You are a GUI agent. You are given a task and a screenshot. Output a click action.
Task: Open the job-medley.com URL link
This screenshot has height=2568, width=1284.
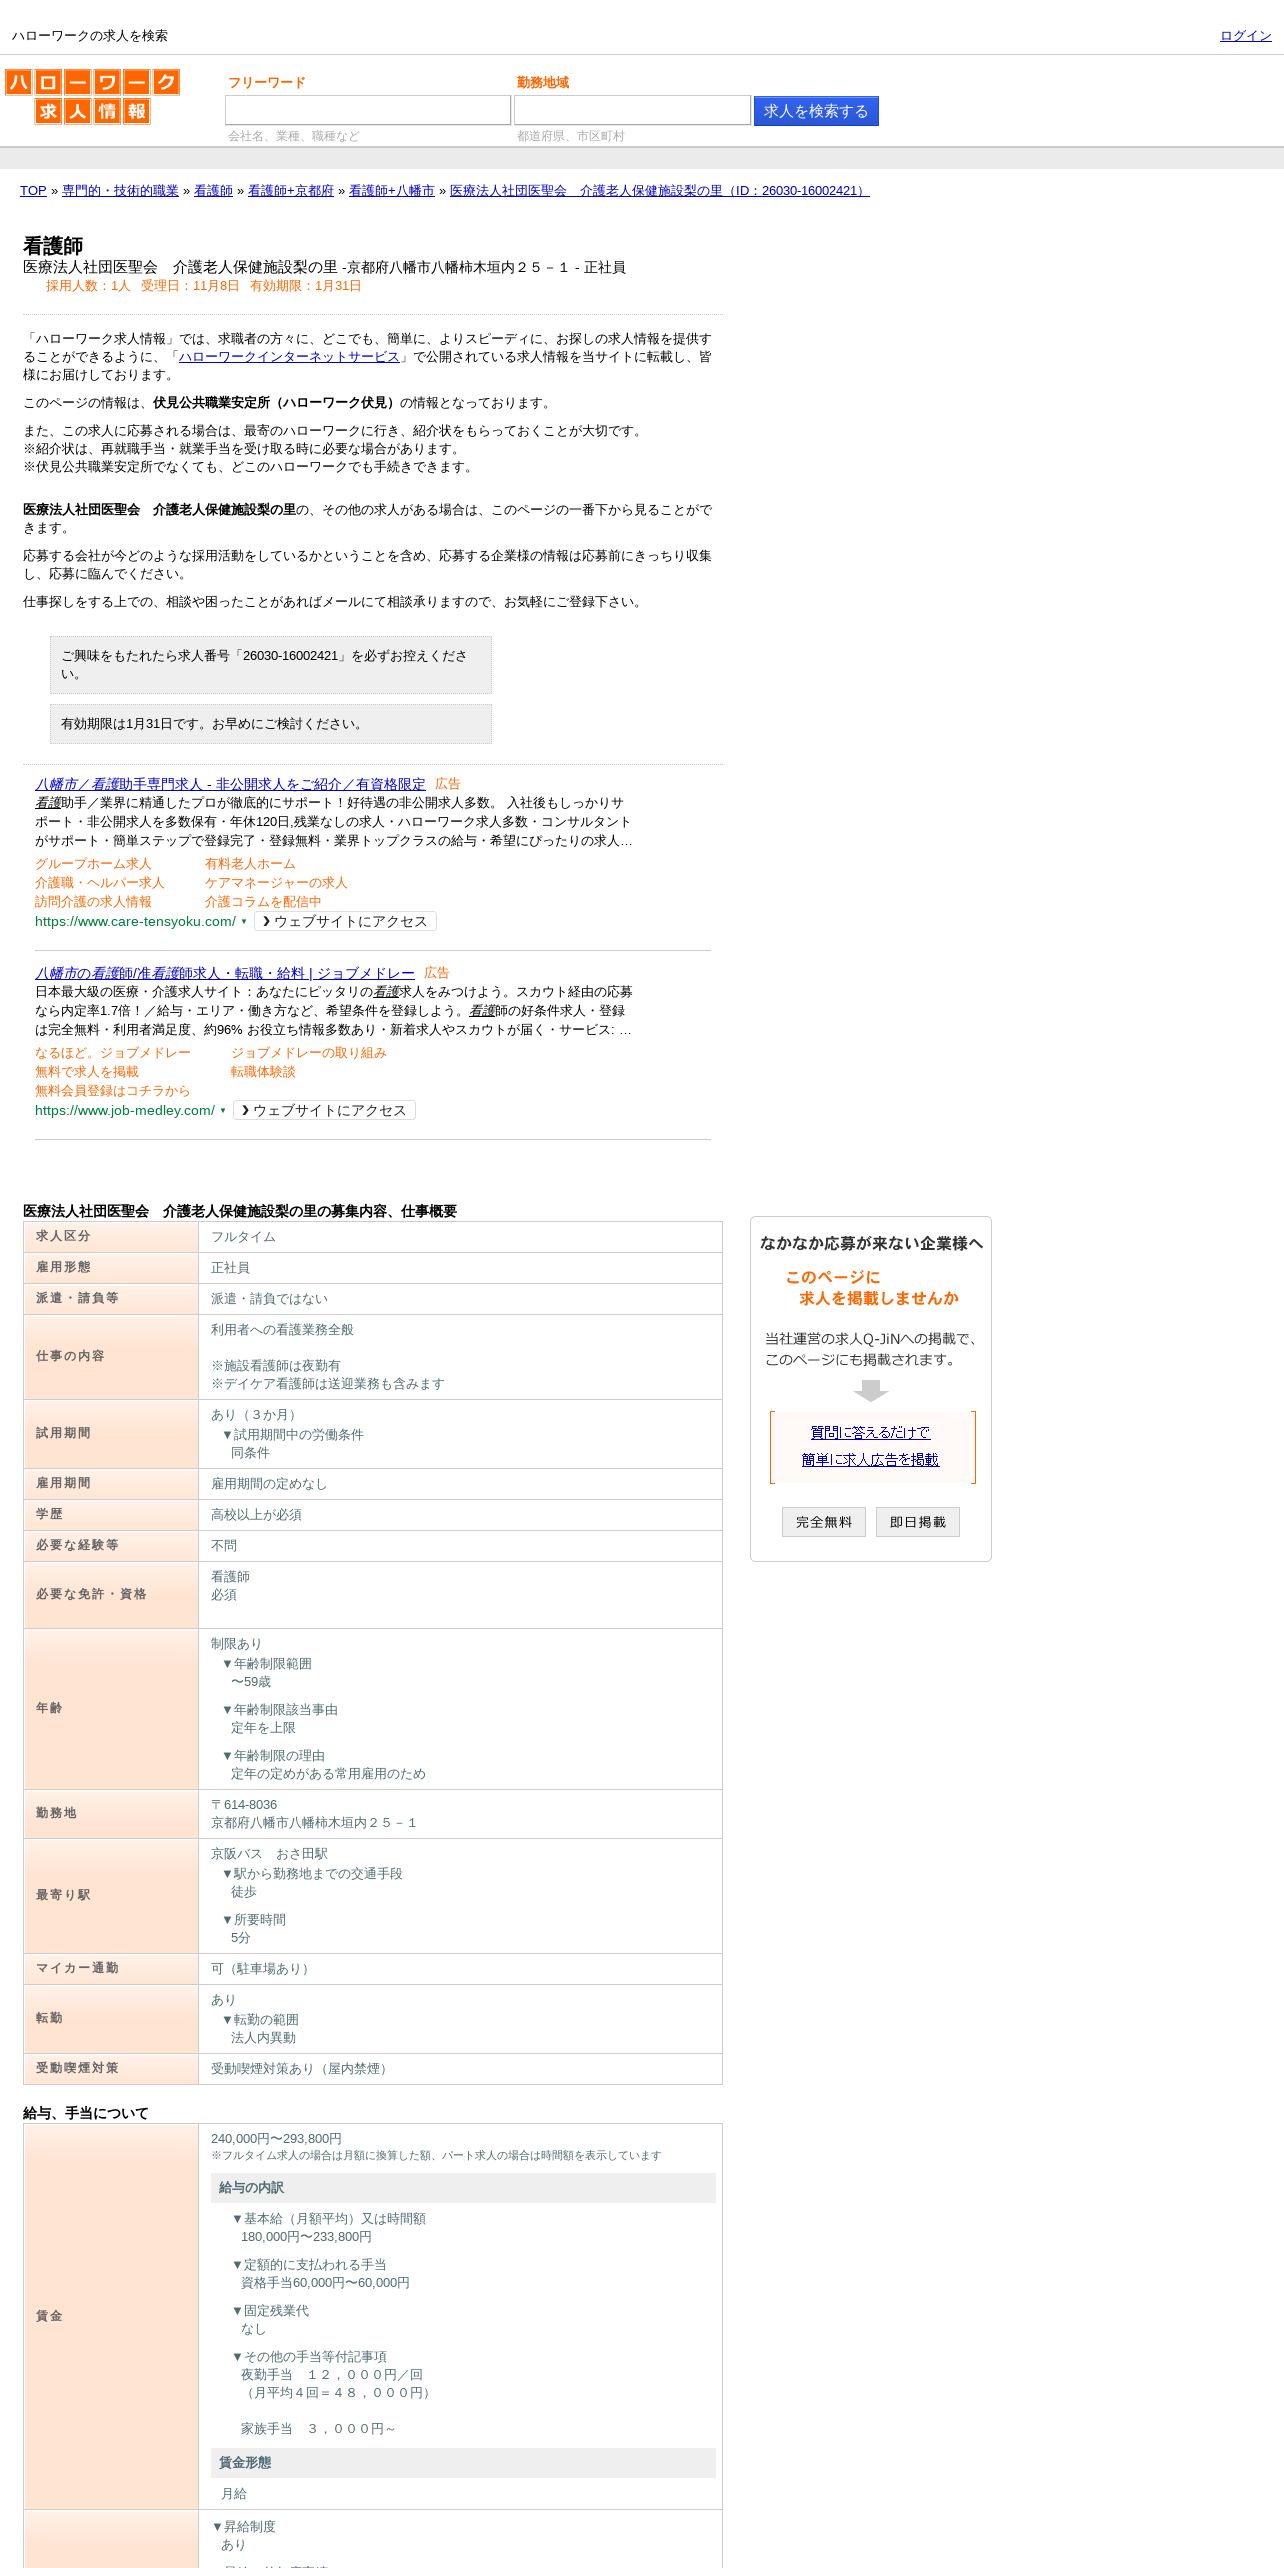coord(125,1111)
